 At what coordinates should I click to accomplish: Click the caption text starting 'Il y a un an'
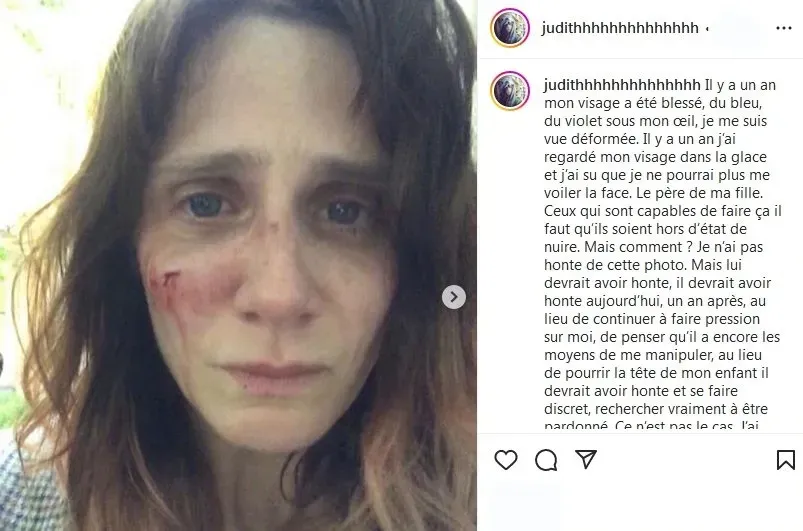663,253
